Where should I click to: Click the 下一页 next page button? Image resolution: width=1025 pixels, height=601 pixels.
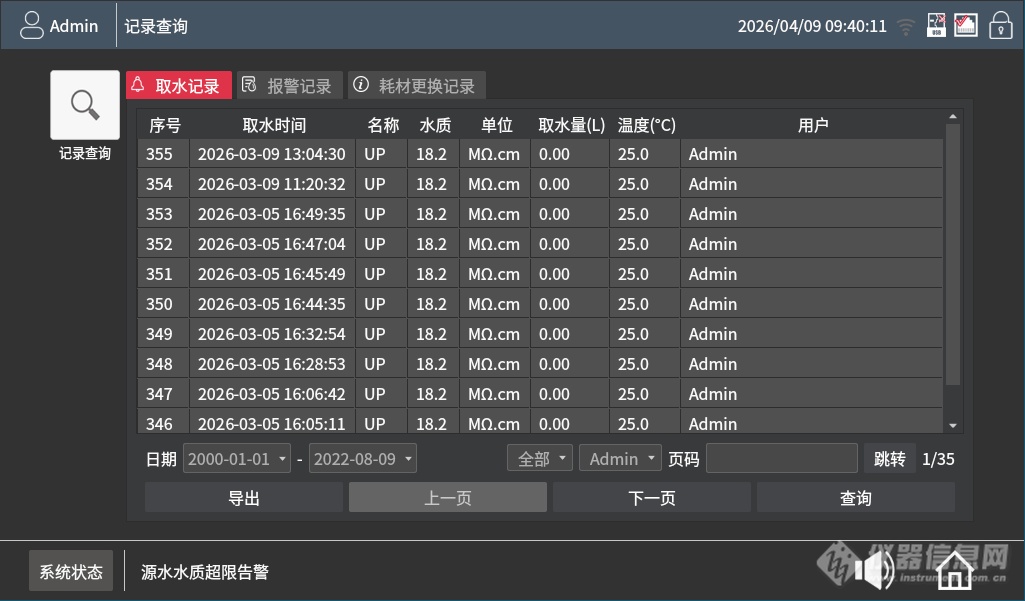(652, 498)
